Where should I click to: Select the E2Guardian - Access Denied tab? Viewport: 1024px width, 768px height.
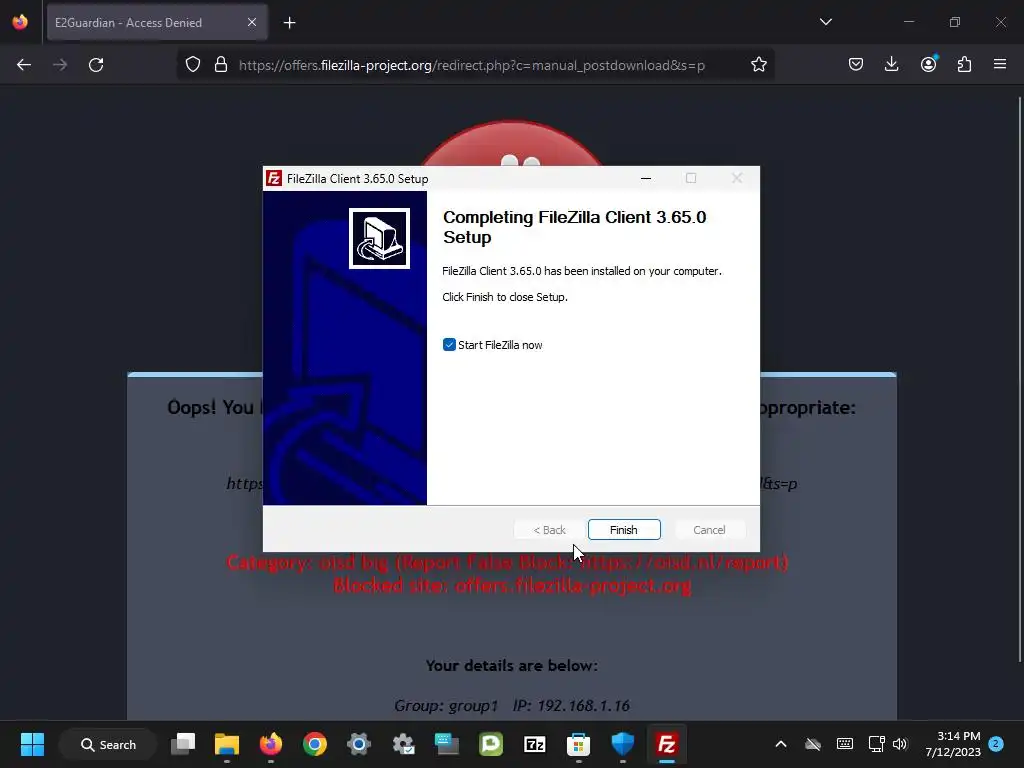(157, 23)
